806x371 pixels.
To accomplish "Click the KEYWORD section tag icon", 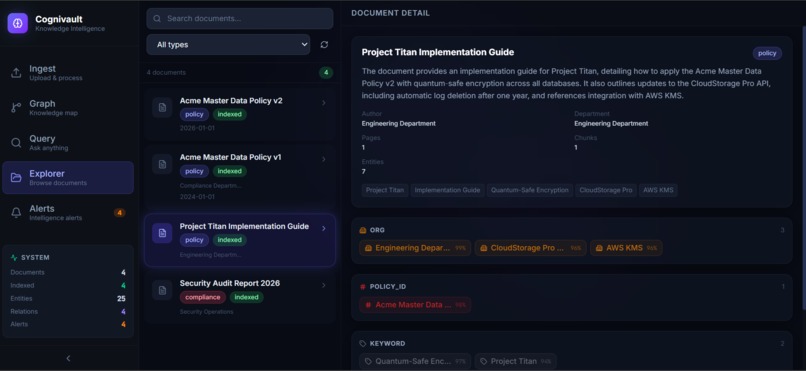I will (x=363, y=343).
